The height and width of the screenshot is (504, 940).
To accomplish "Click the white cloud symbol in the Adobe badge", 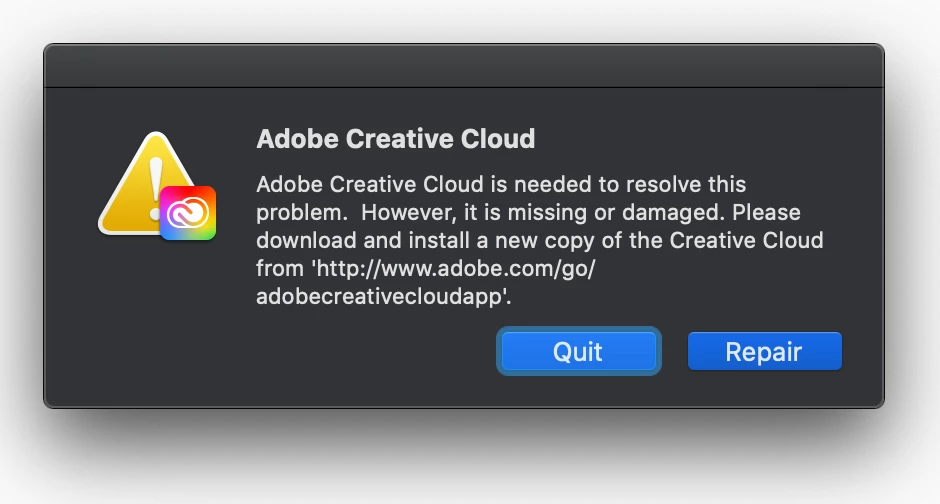I will click(188, 213).
